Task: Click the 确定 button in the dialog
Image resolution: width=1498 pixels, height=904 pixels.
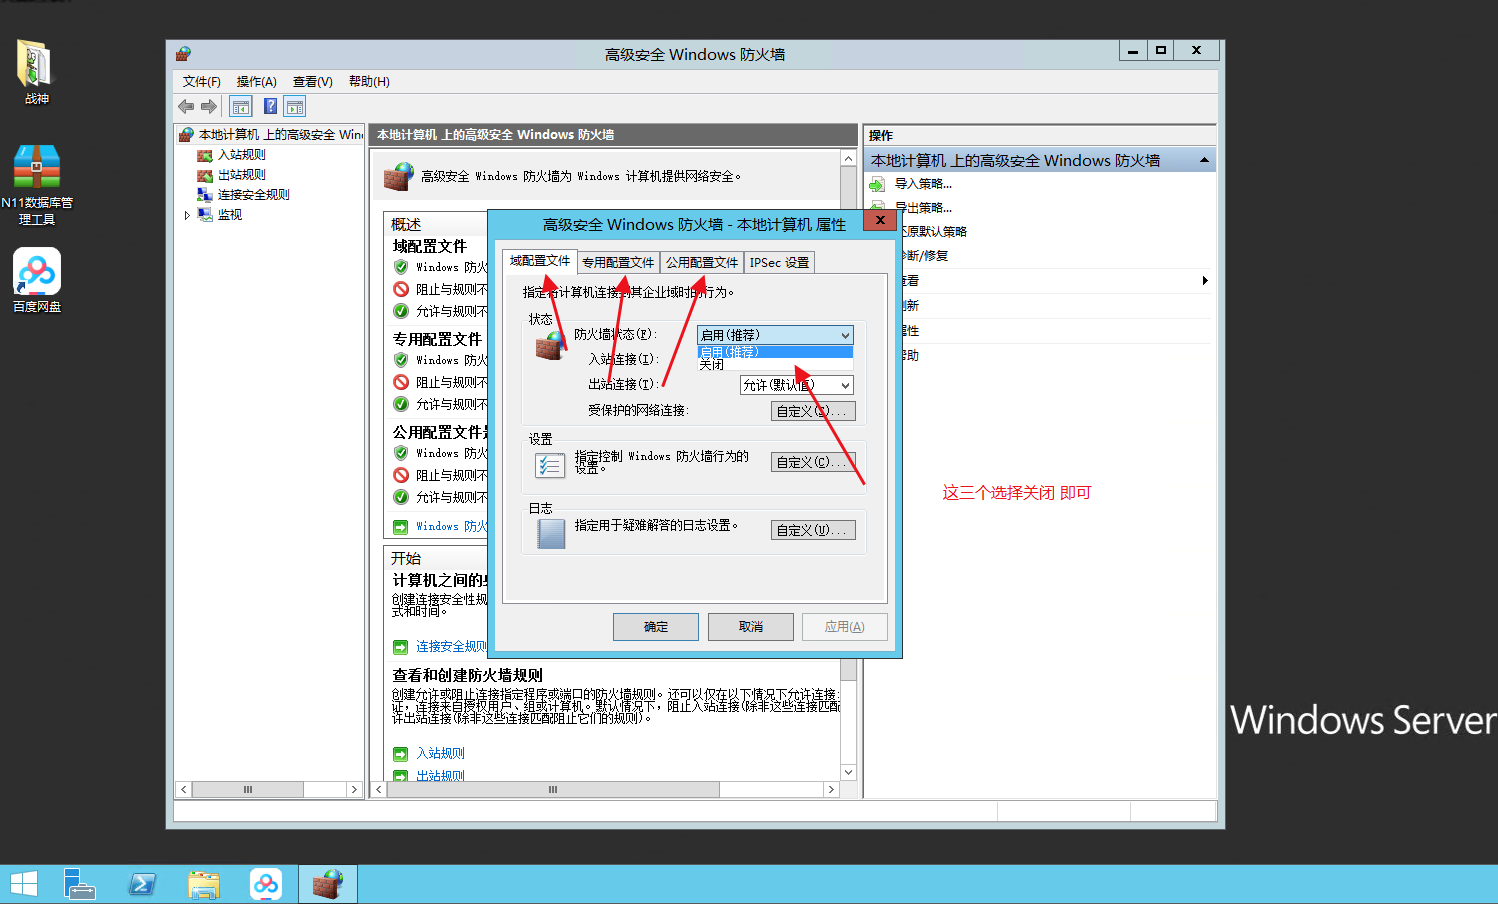Action: pyautogui.click(x=655, y=627)
